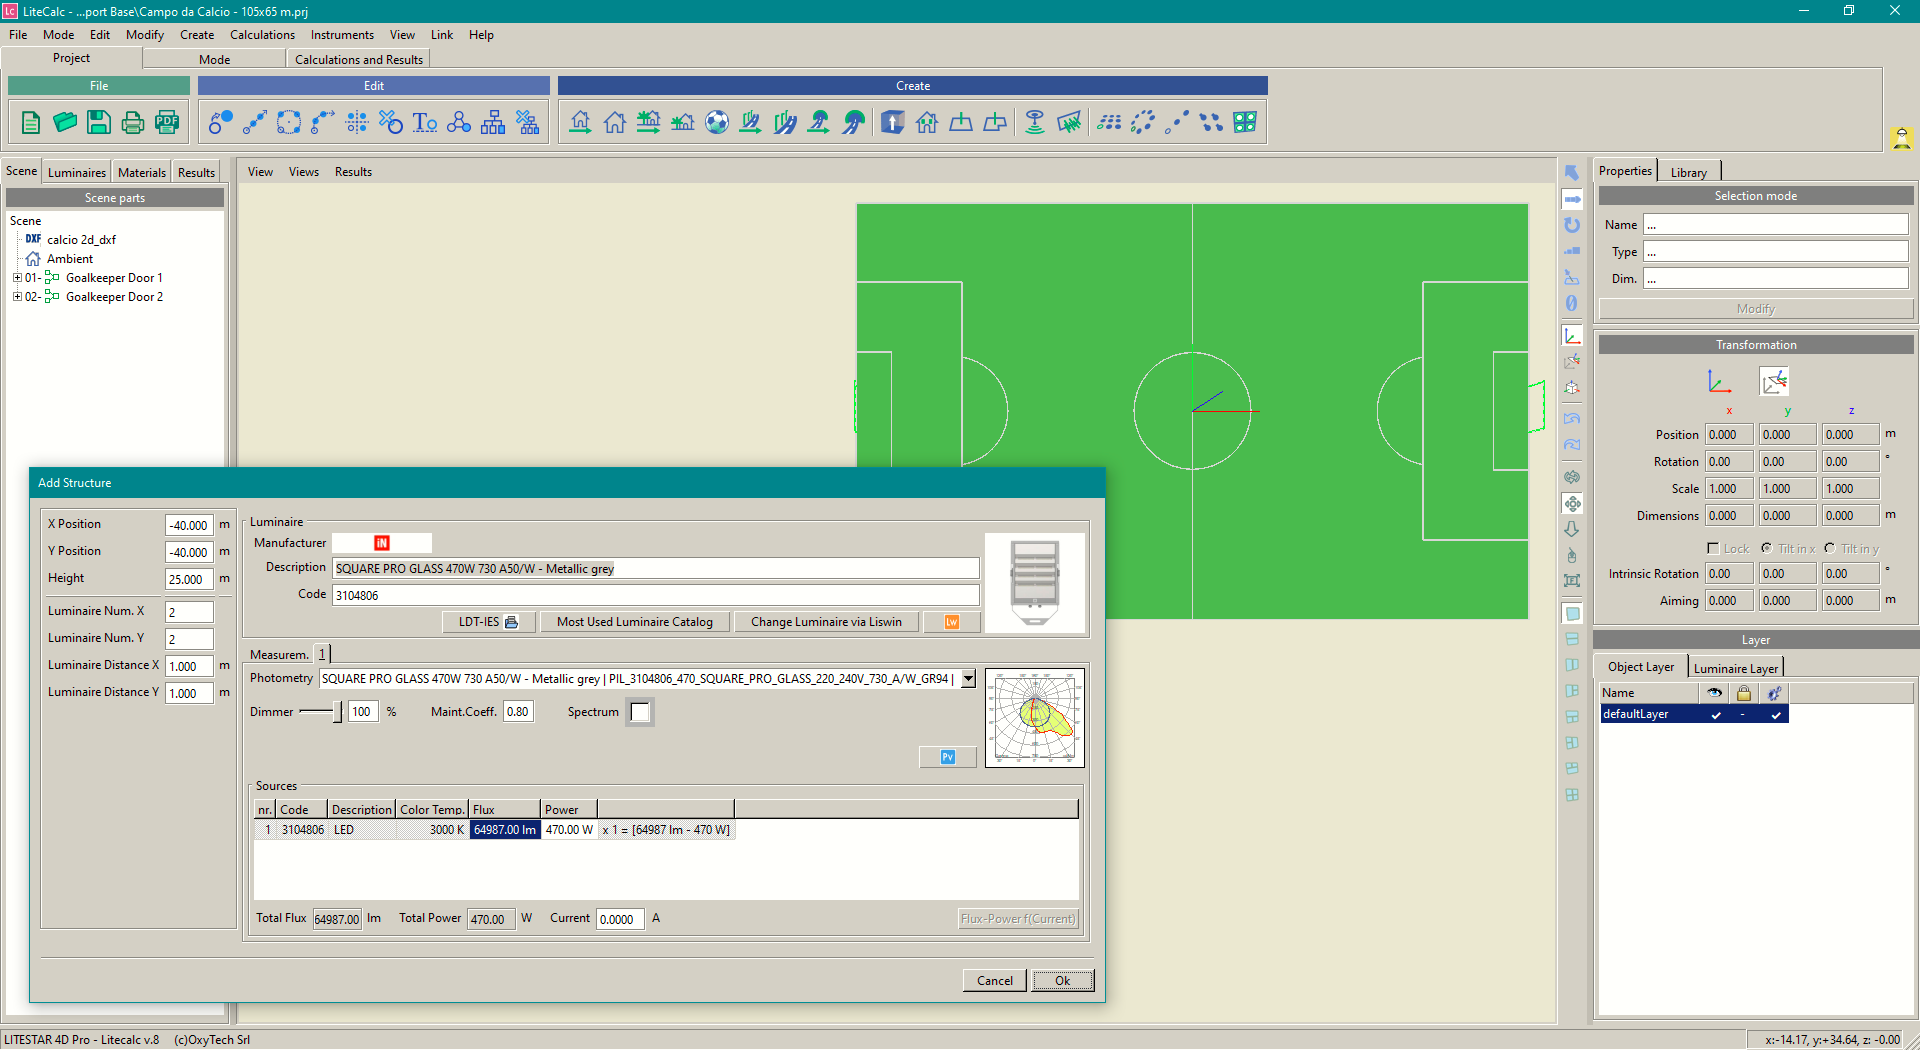The width and height of the screenshot is (1920, 1050).
Task: Click the soccer ball icon in Create toolbar
Action: pos(717,122)
